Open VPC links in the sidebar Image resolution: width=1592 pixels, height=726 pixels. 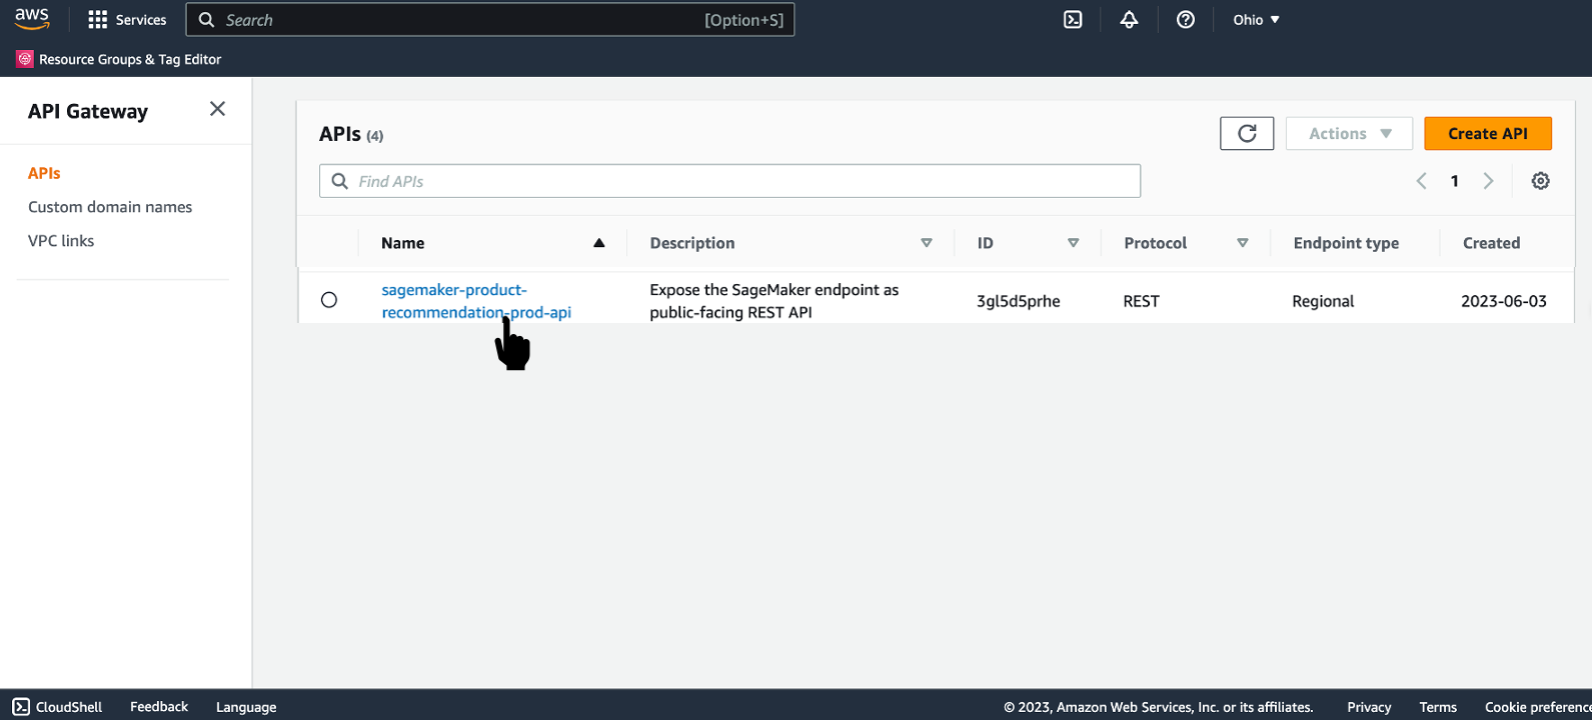click(x=61, y=241)
